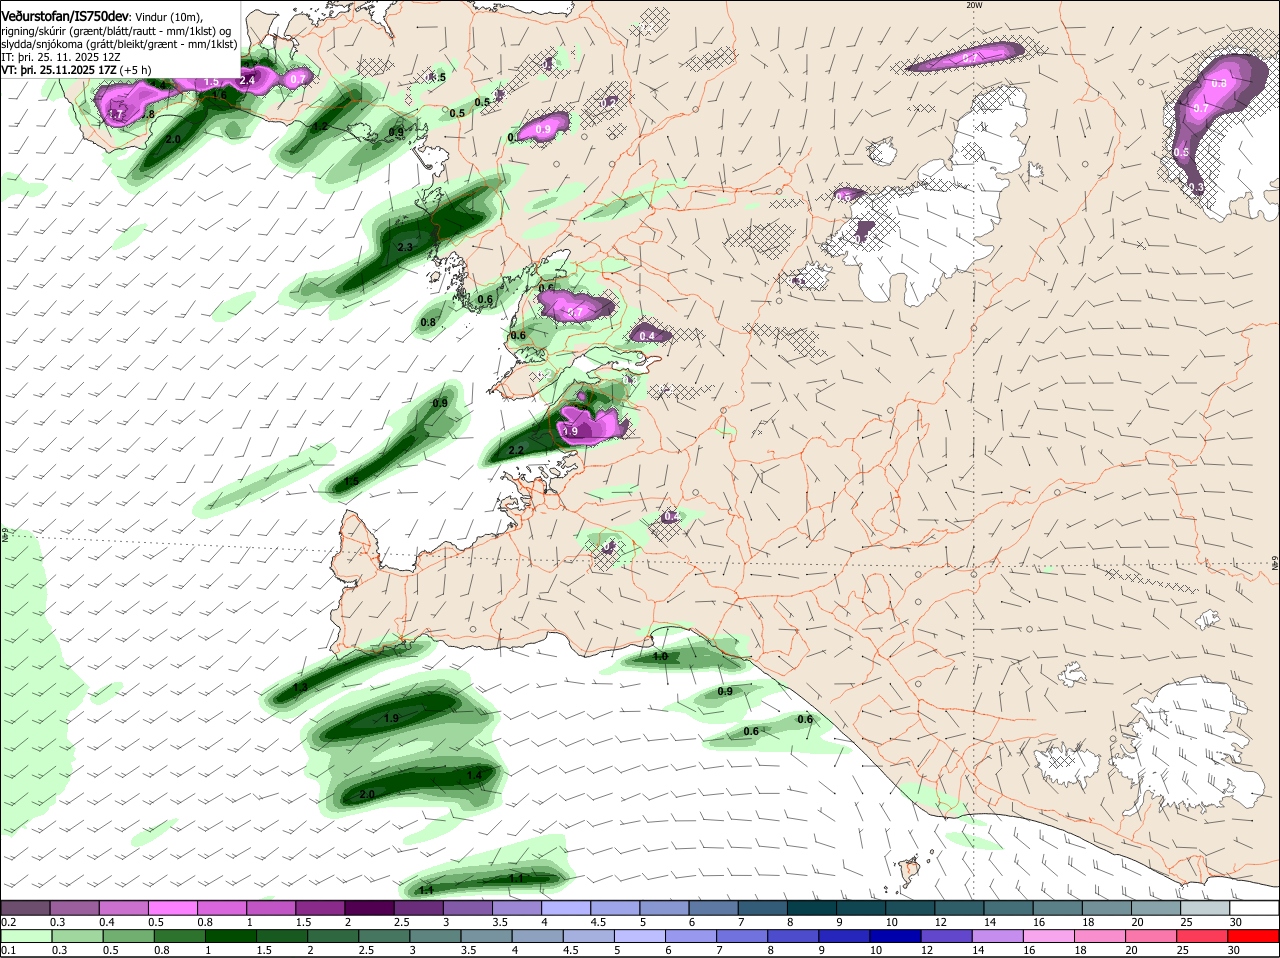Click the 1.0 rain value label
Viewport: 1280px width, 958px height.
[x=660, y=657]
